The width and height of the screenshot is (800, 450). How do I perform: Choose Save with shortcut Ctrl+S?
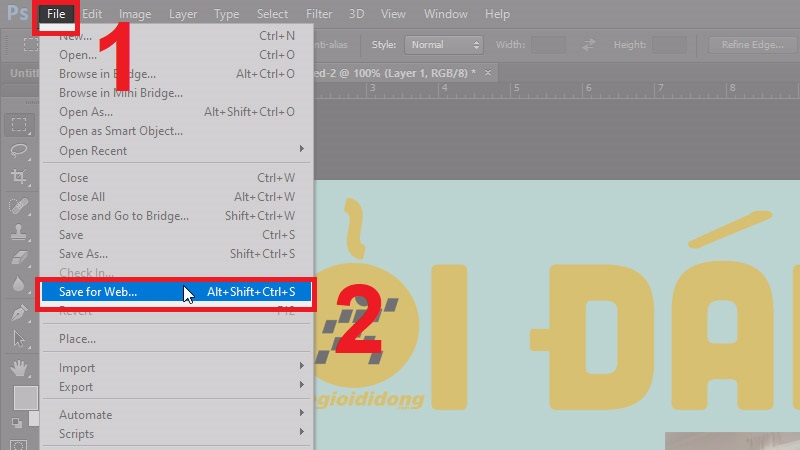[x=177, y=235]
